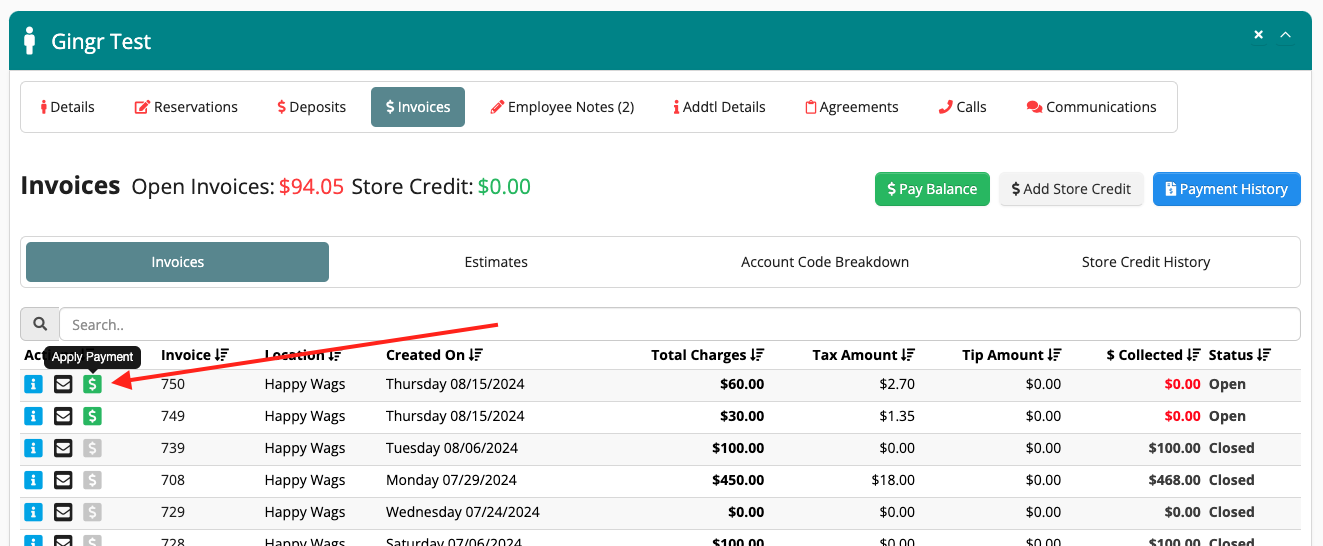The height and width of the screenshot is (546, 1323).
Task: Open the Communications tab
Action: coord(1091,107)
